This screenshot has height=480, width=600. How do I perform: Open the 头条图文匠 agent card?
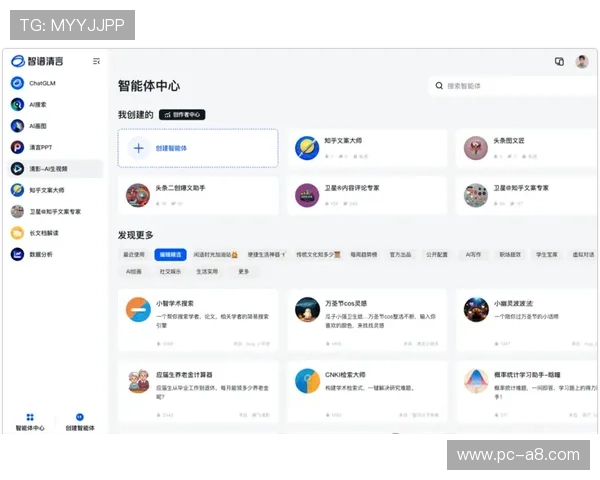click(x=527, y=148)
